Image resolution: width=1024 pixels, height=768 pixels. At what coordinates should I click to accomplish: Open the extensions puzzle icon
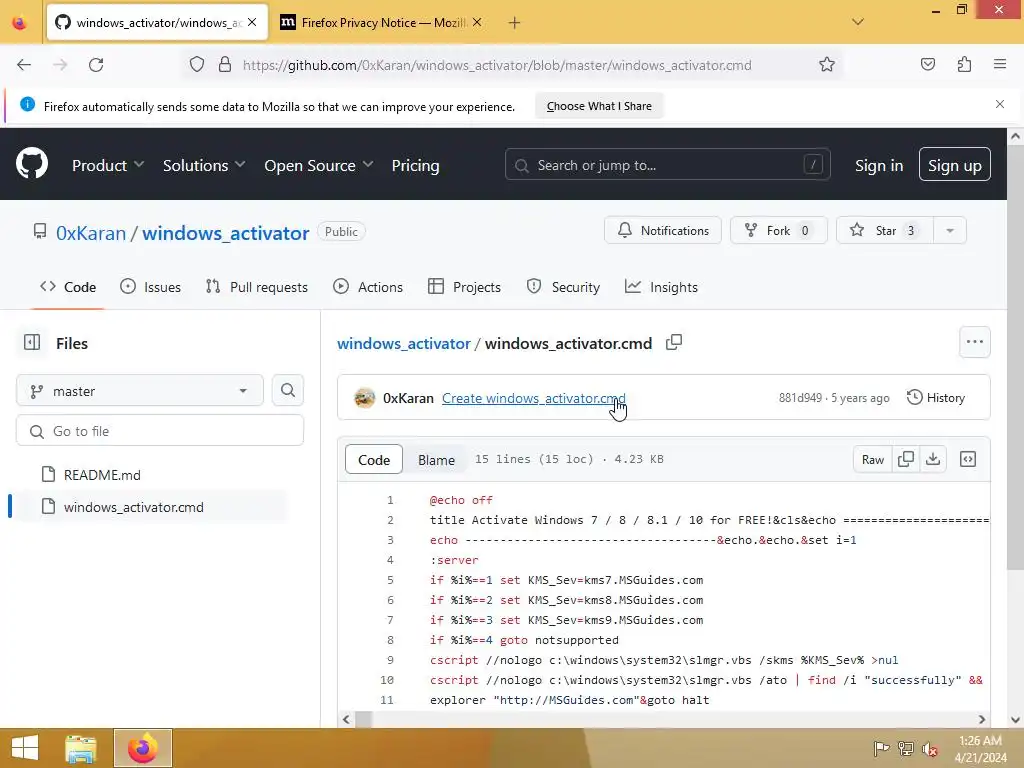click(x=964, y=64)
